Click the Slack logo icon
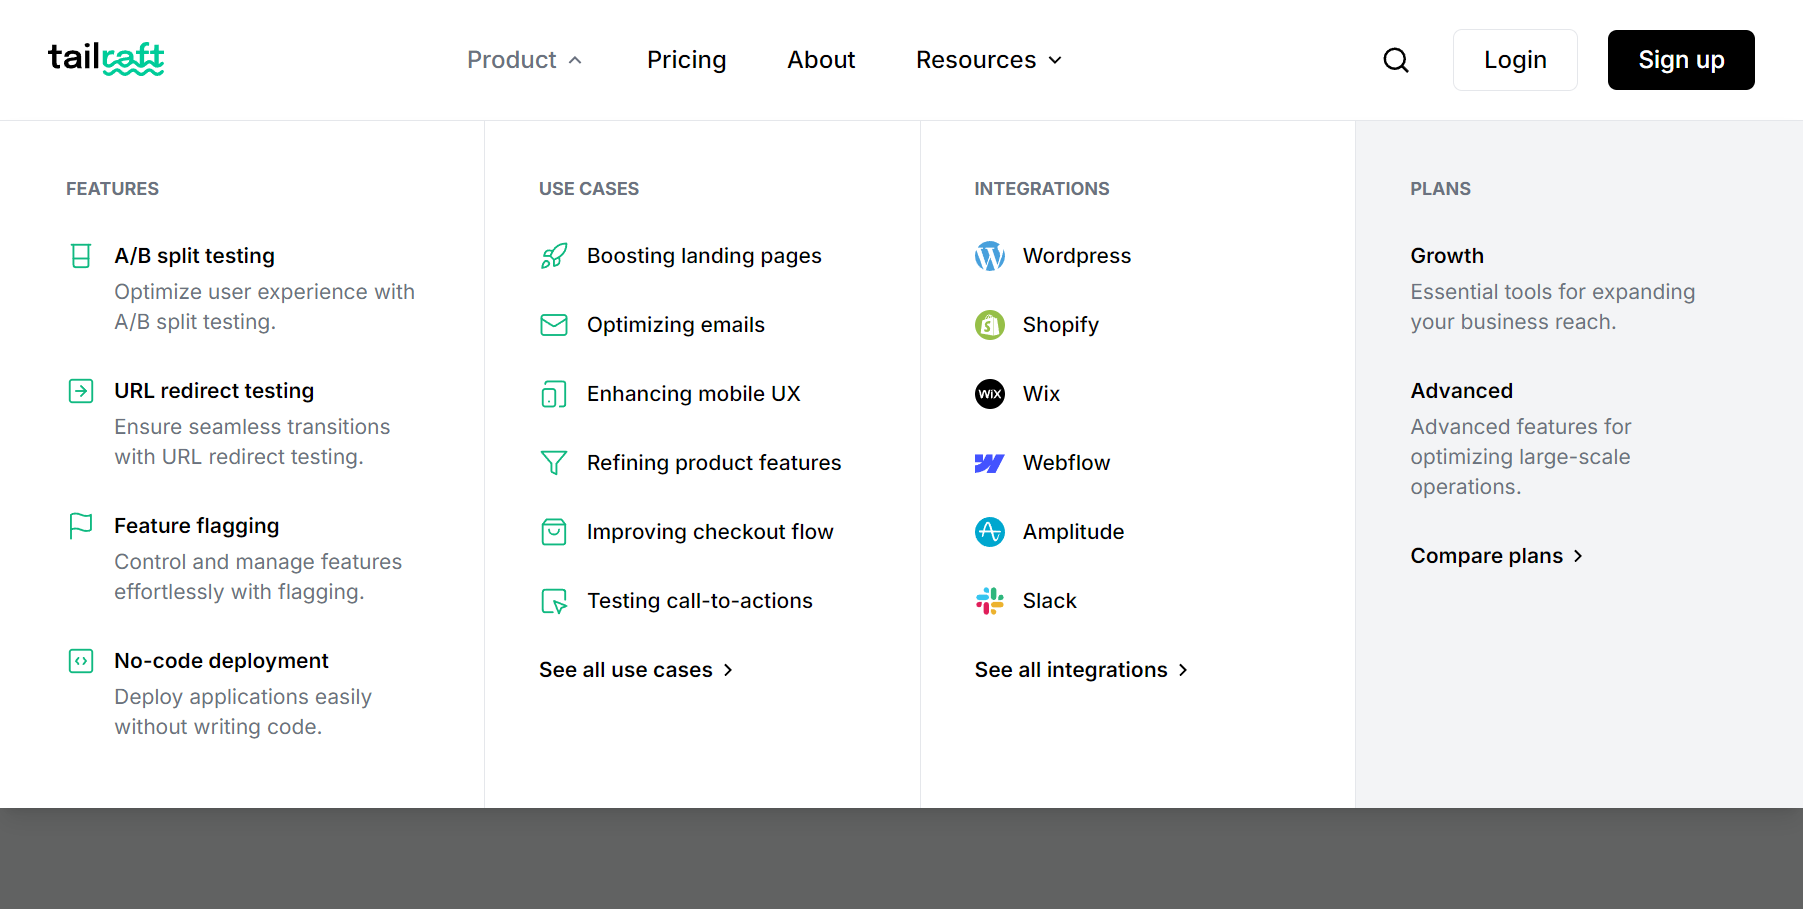1803x909 pixels. (x=989, y=601)
